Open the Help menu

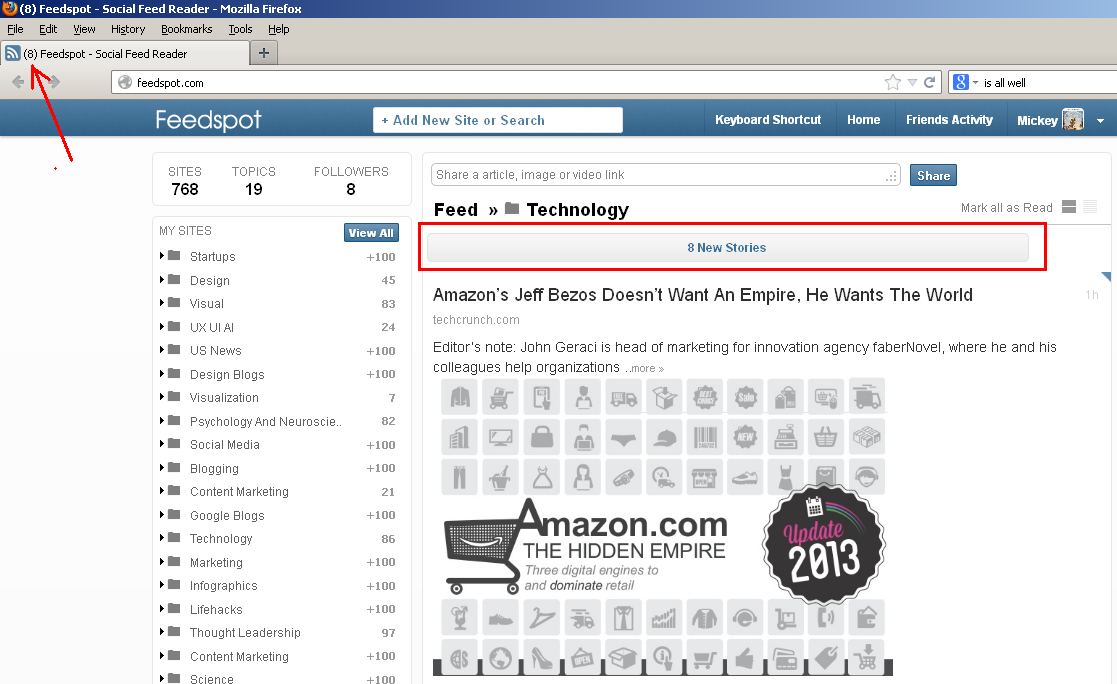(279, 29)
